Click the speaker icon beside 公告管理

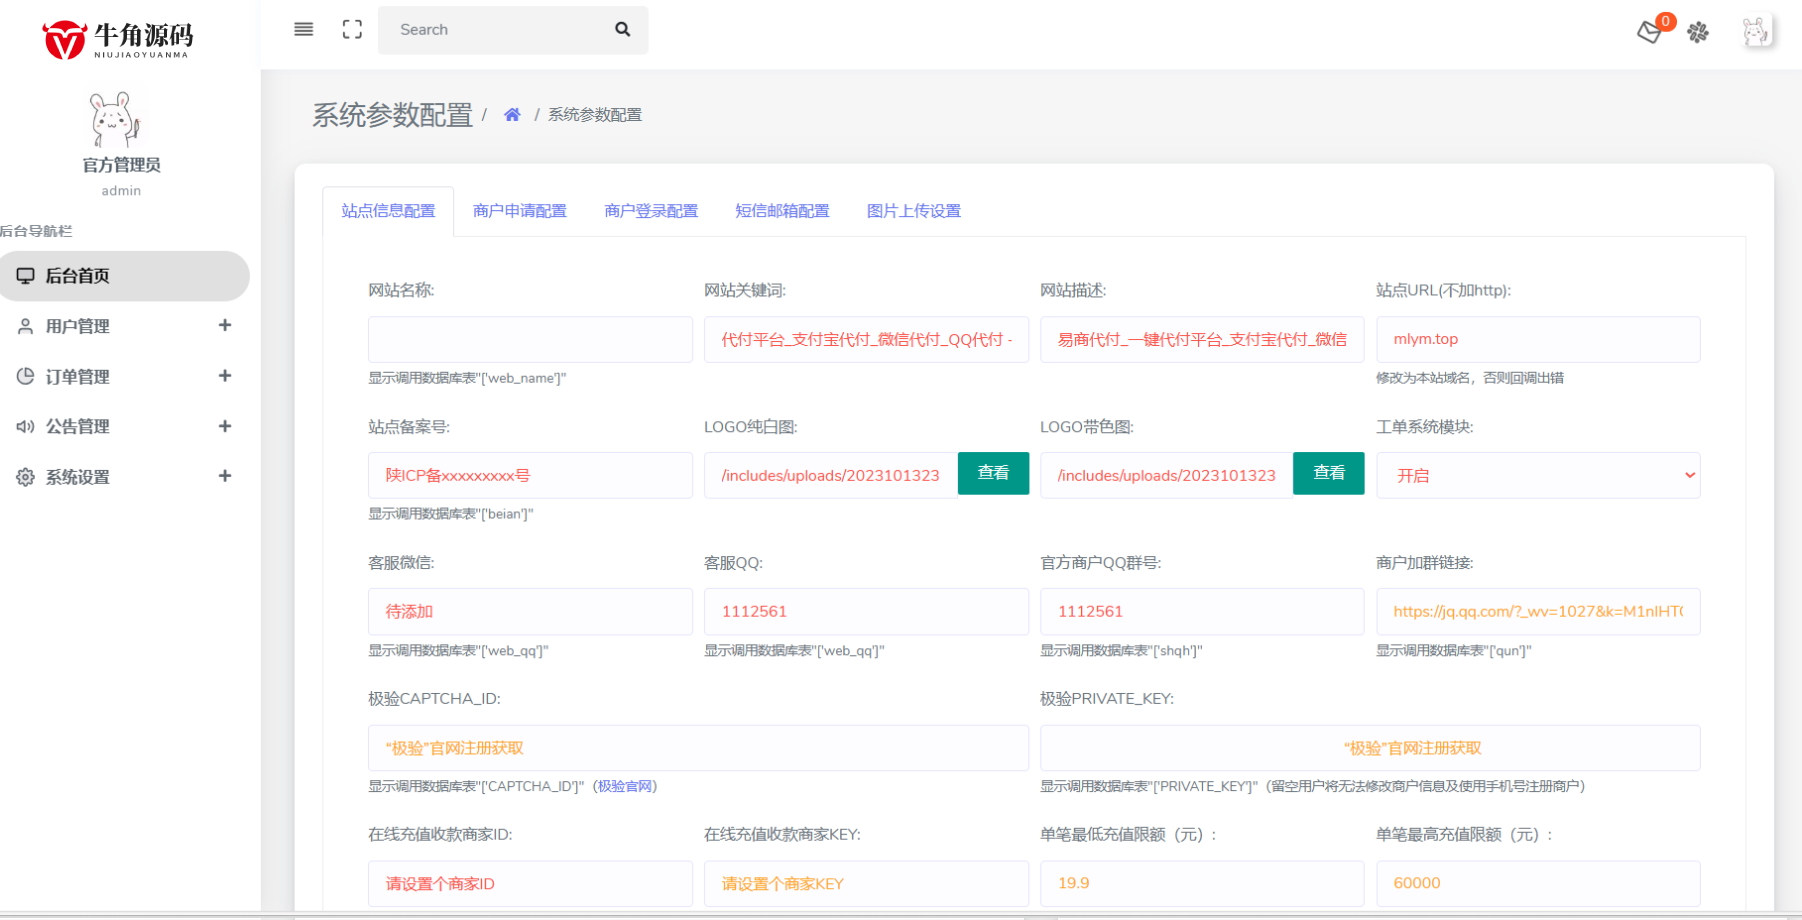tap(25, 426)
